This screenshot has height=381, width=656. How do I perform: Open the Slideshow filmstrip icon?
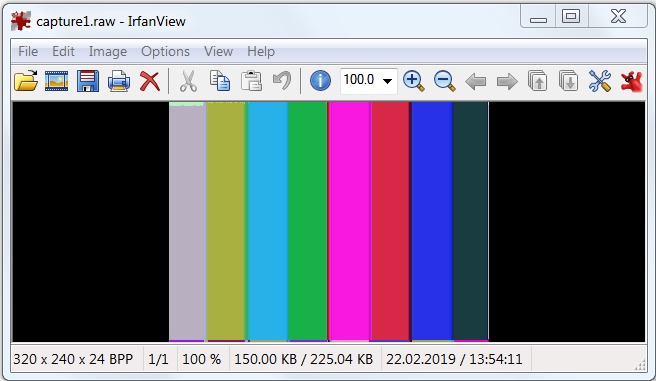(56, 81)
